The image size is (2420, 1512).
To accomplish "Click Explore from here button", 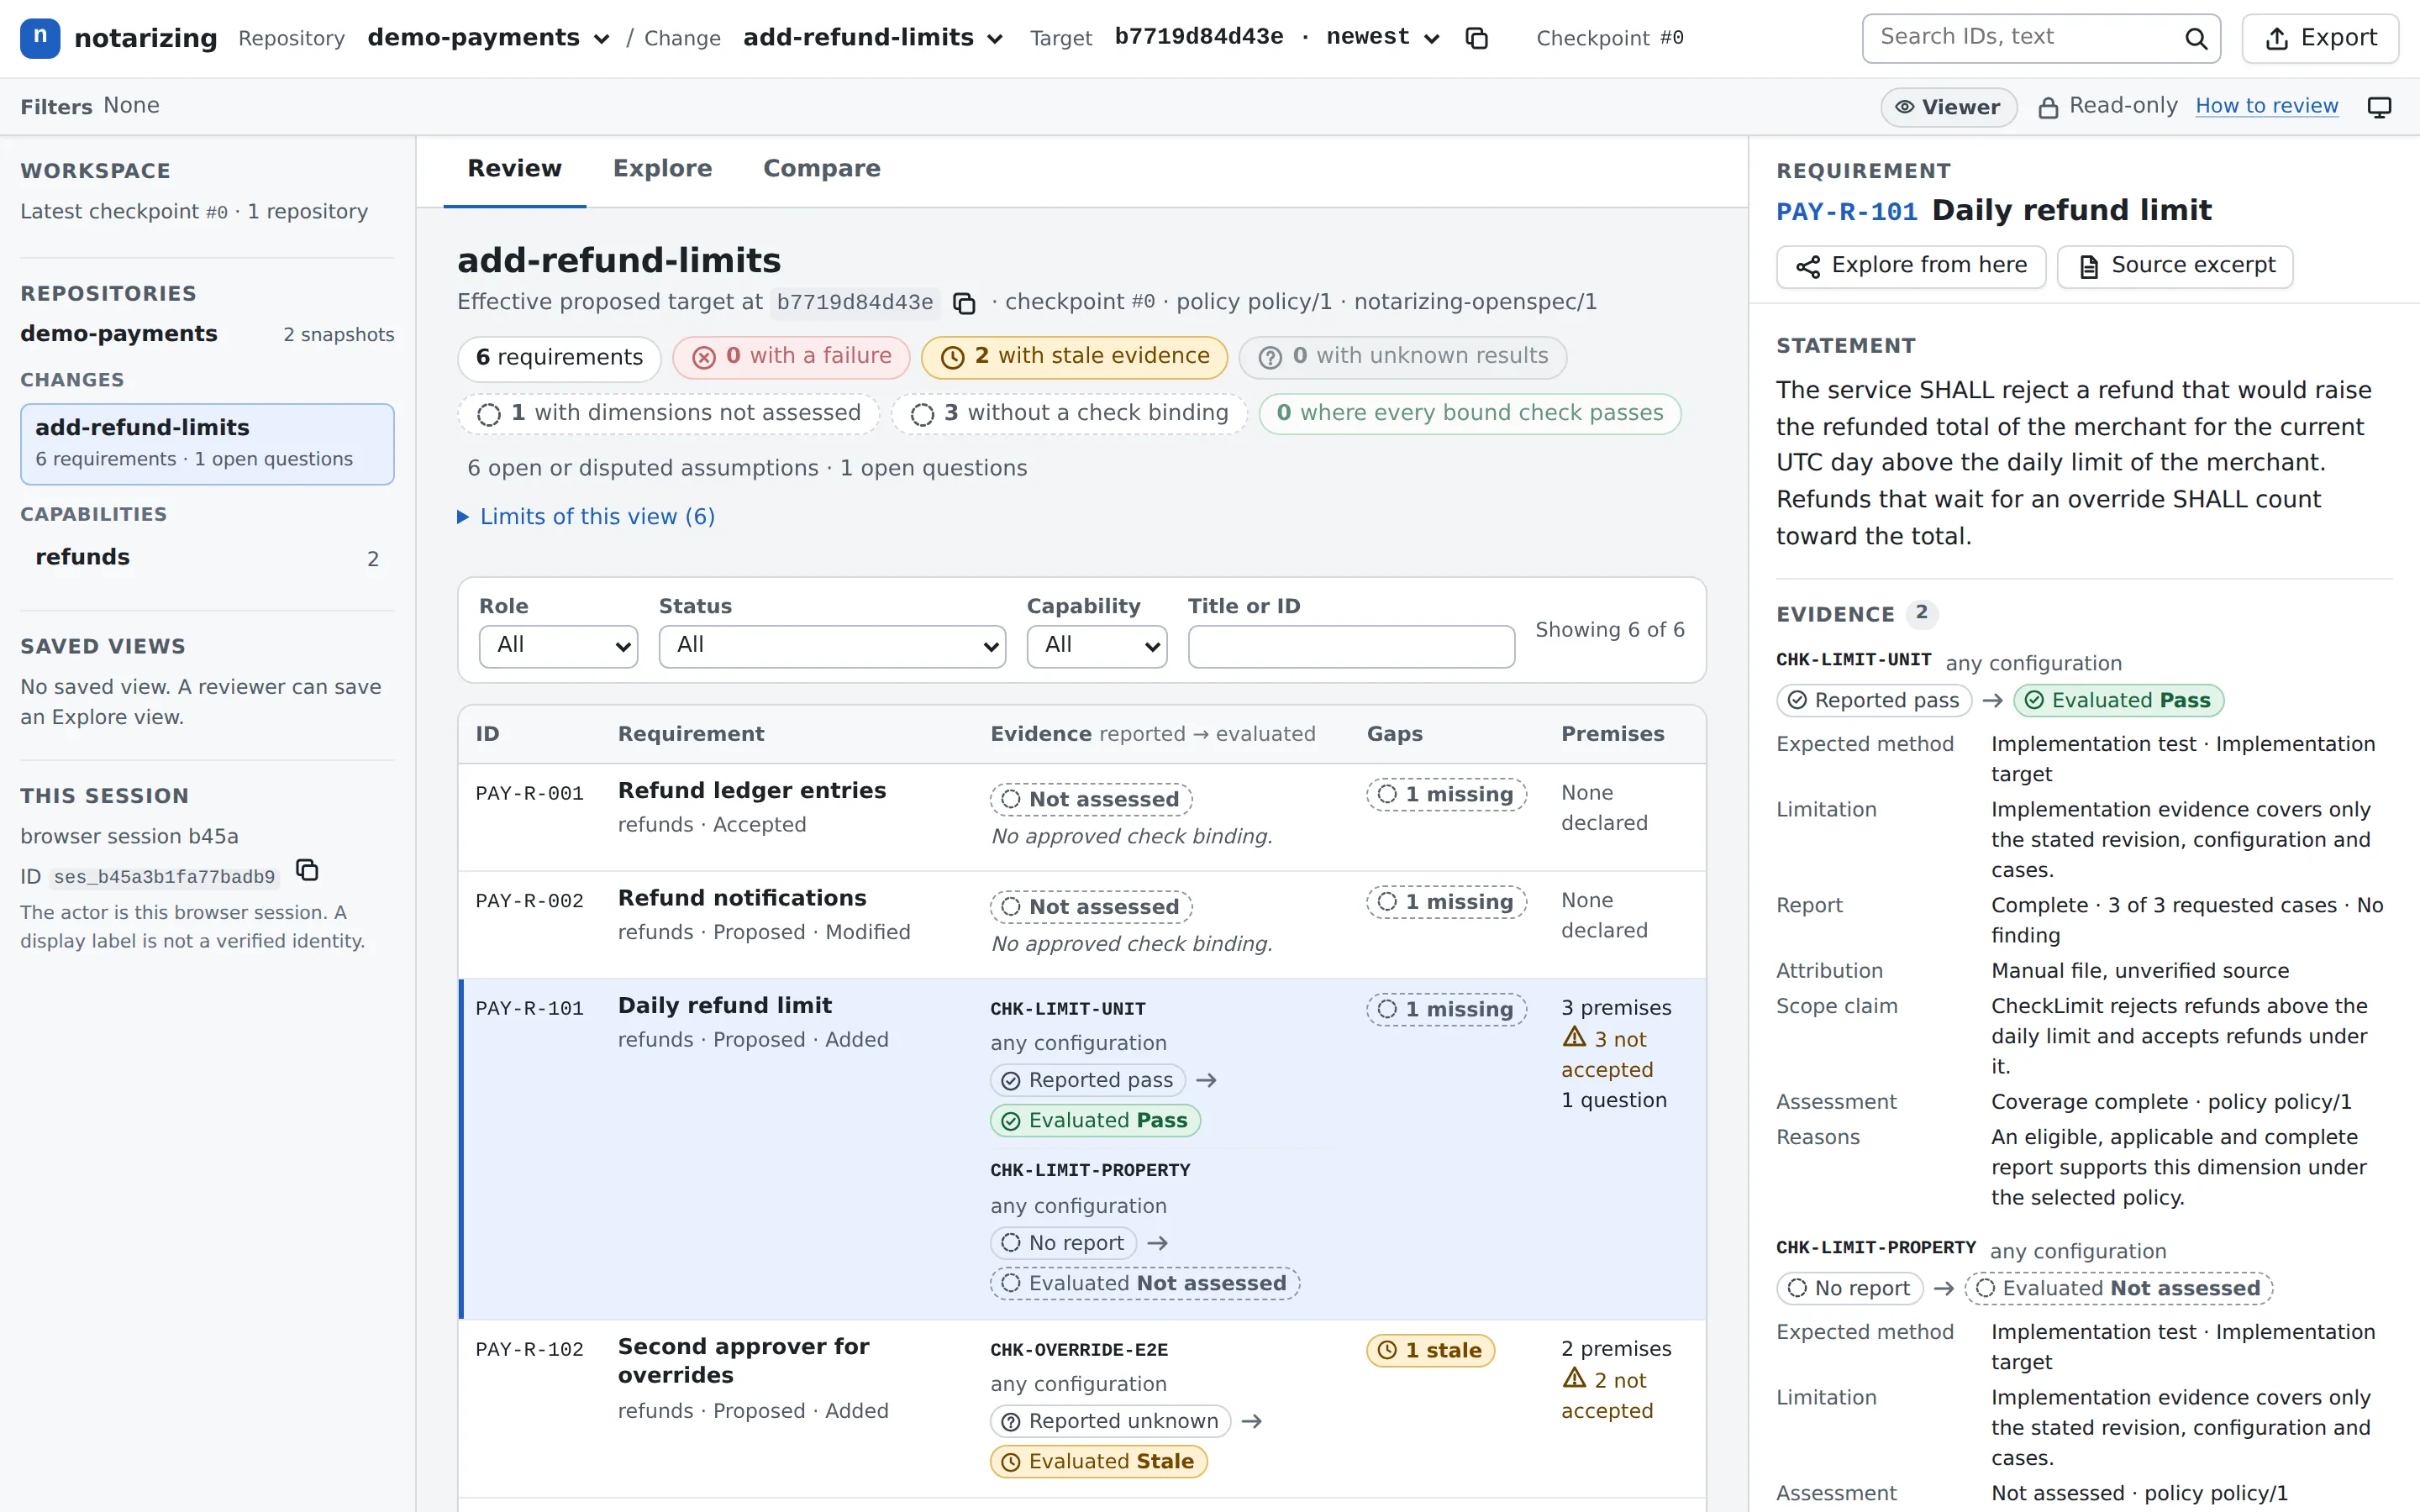I will (x=1910, y=266).
